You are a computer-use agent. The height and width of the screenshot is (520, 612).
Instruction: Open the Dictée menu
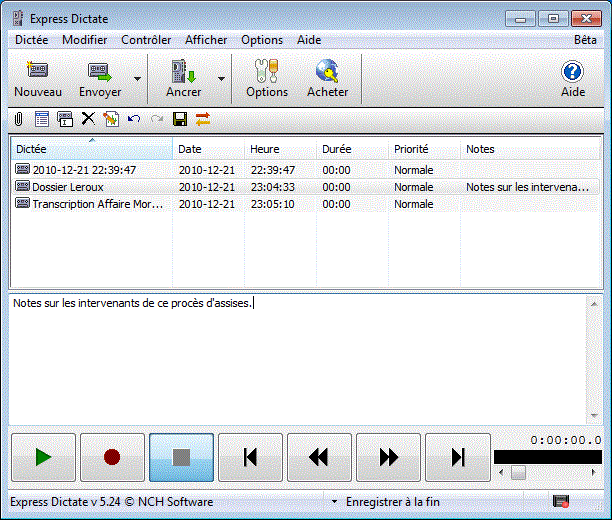(32, 40)
